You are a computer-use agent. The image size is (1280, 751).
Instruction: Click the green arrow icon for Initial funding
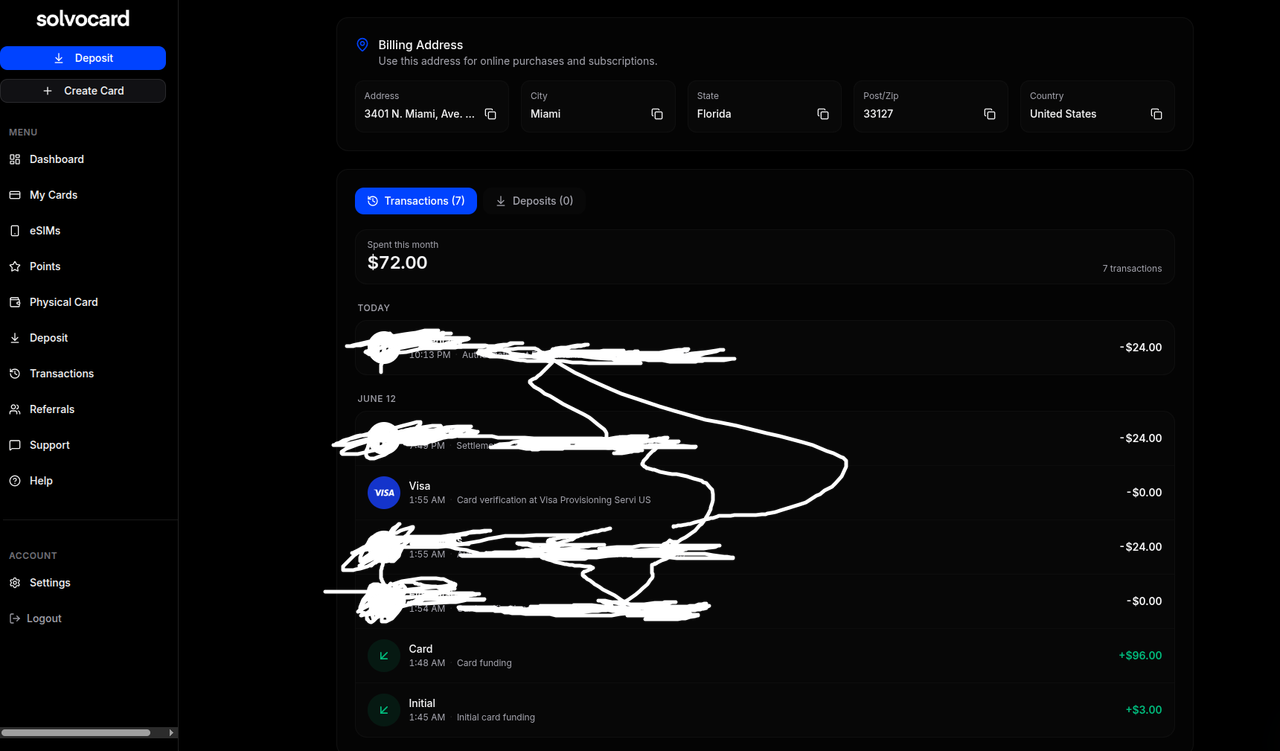coord(384,709)
